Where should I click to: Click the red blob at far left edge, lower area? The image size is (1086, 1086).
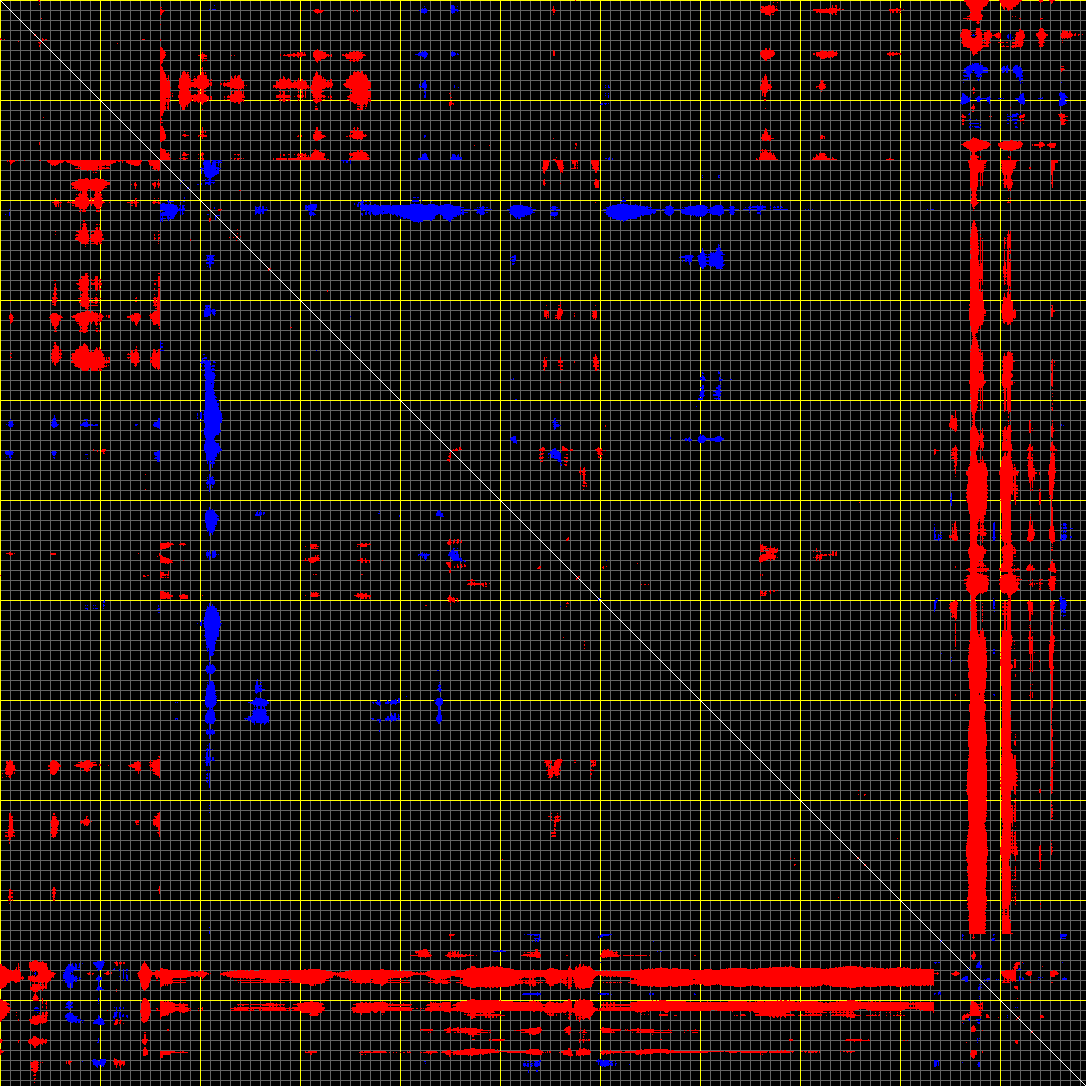point(10,768)
